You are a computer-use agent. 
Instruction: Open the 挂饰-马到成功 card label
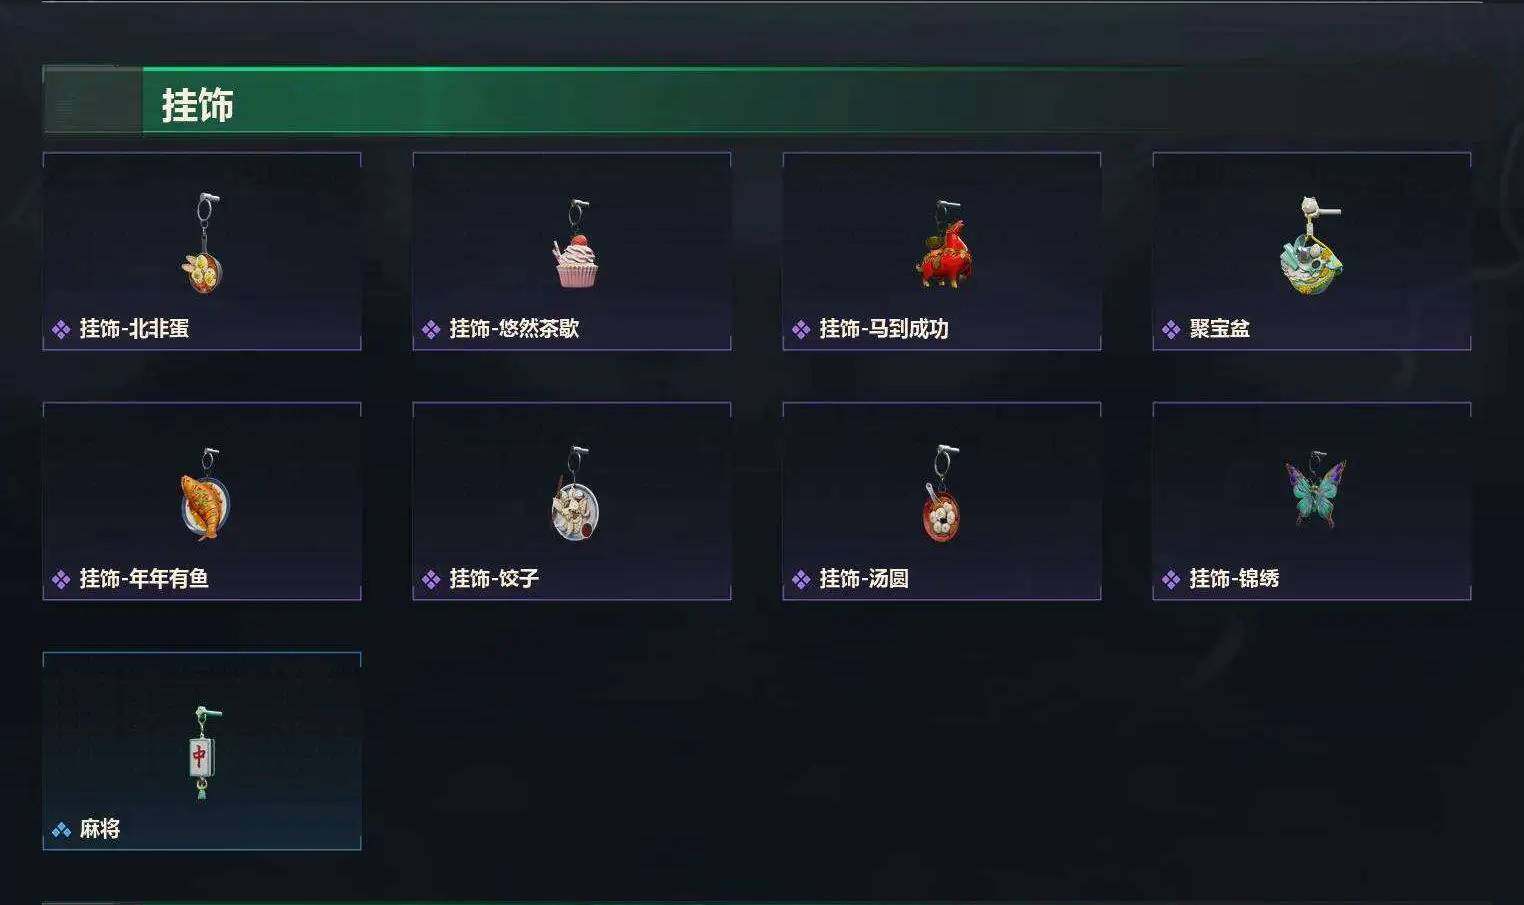coord(884,328)
